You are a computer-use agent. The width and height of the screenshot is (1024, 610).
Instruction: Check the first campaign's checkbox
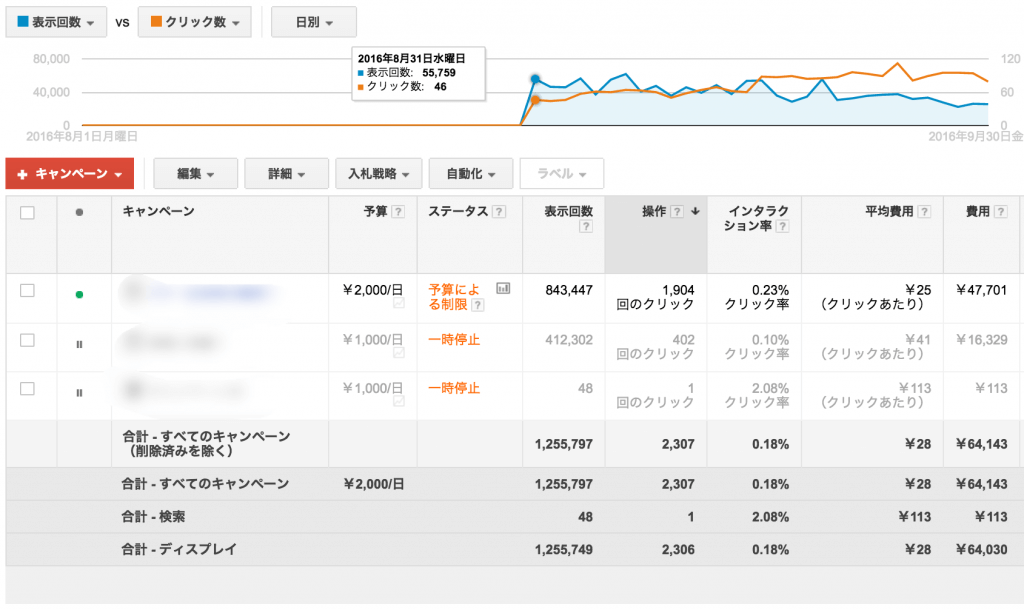(x=27, y=287)
